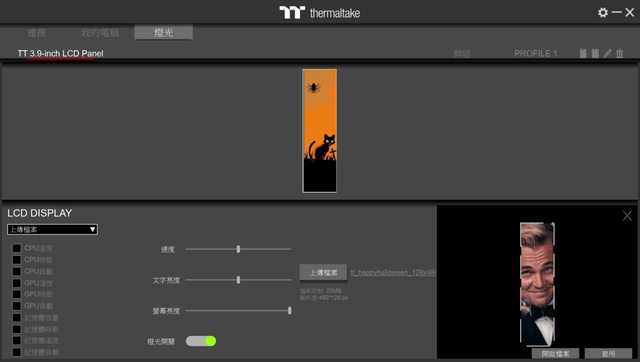
Task: Click the first save profile icon
Action: pos(583,53)
